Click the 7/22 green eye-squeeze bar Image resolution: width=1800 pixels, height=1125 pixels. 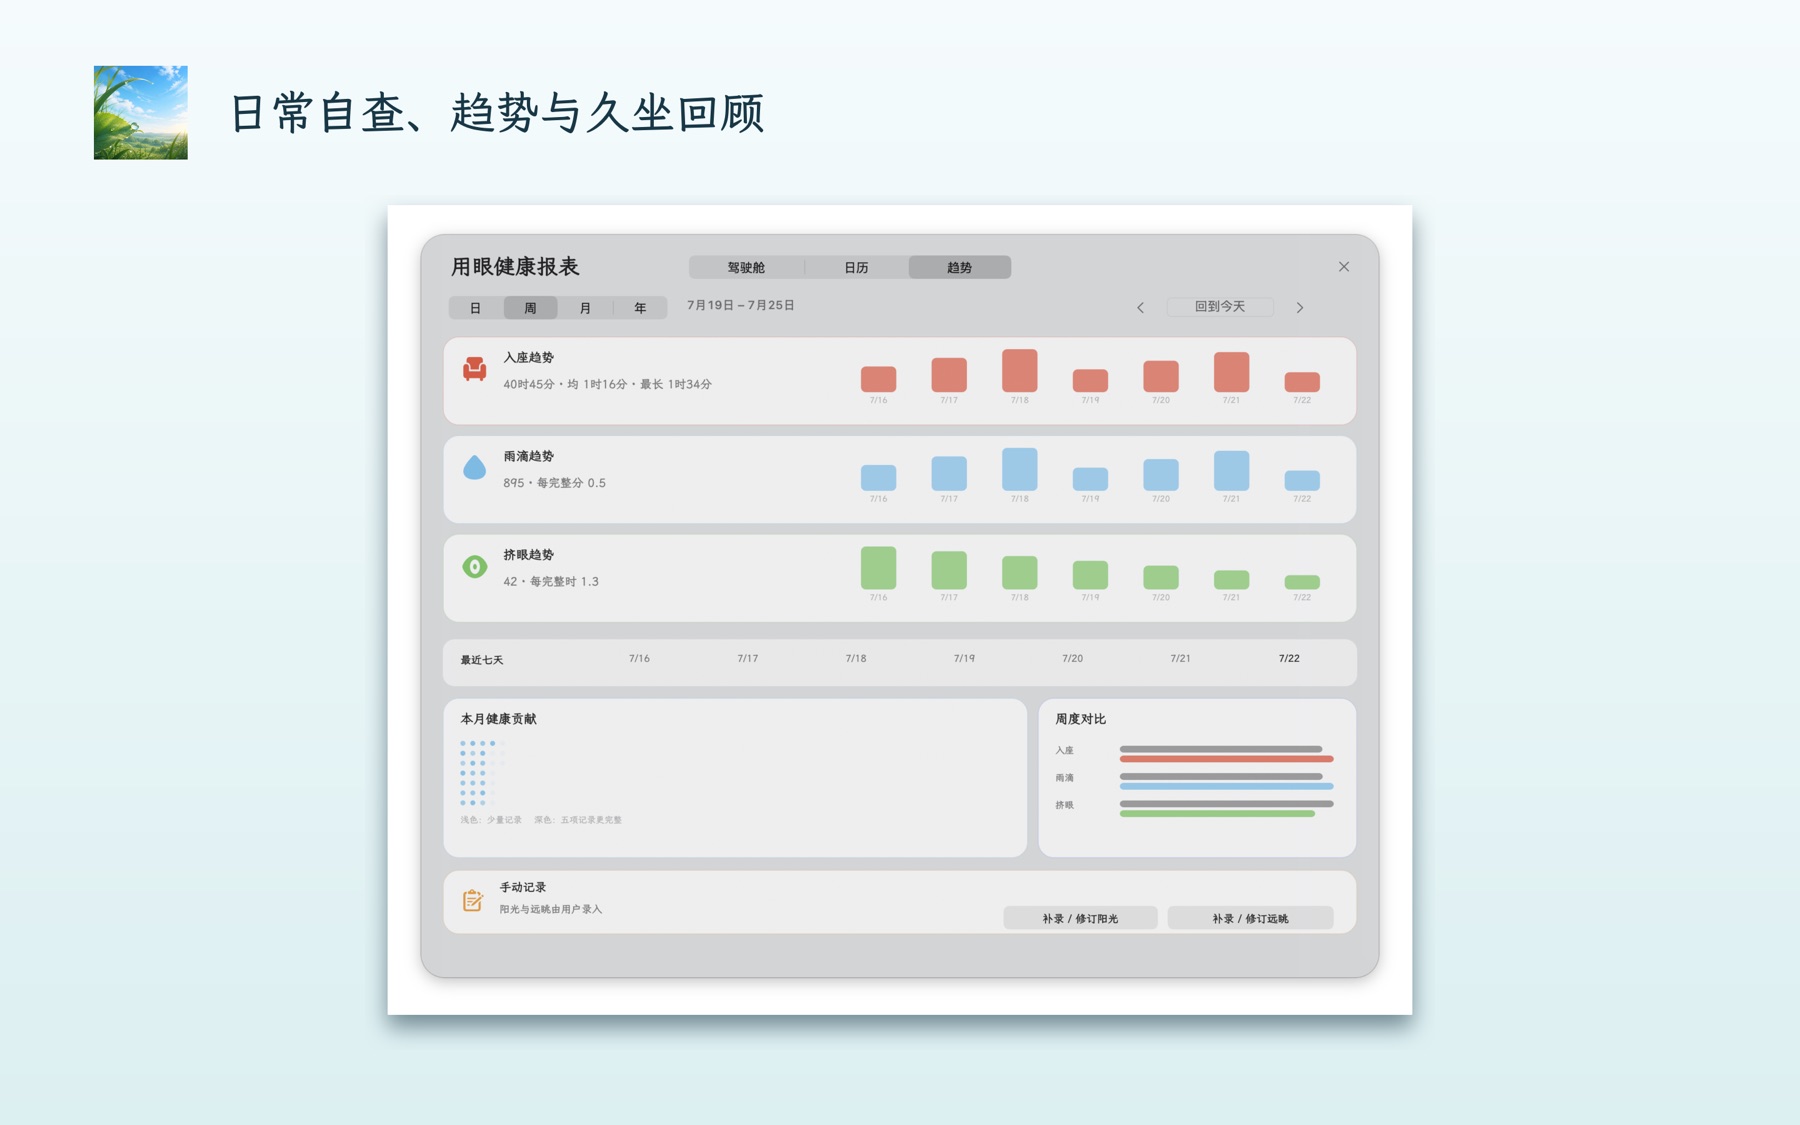click(x=1302, y=582)
